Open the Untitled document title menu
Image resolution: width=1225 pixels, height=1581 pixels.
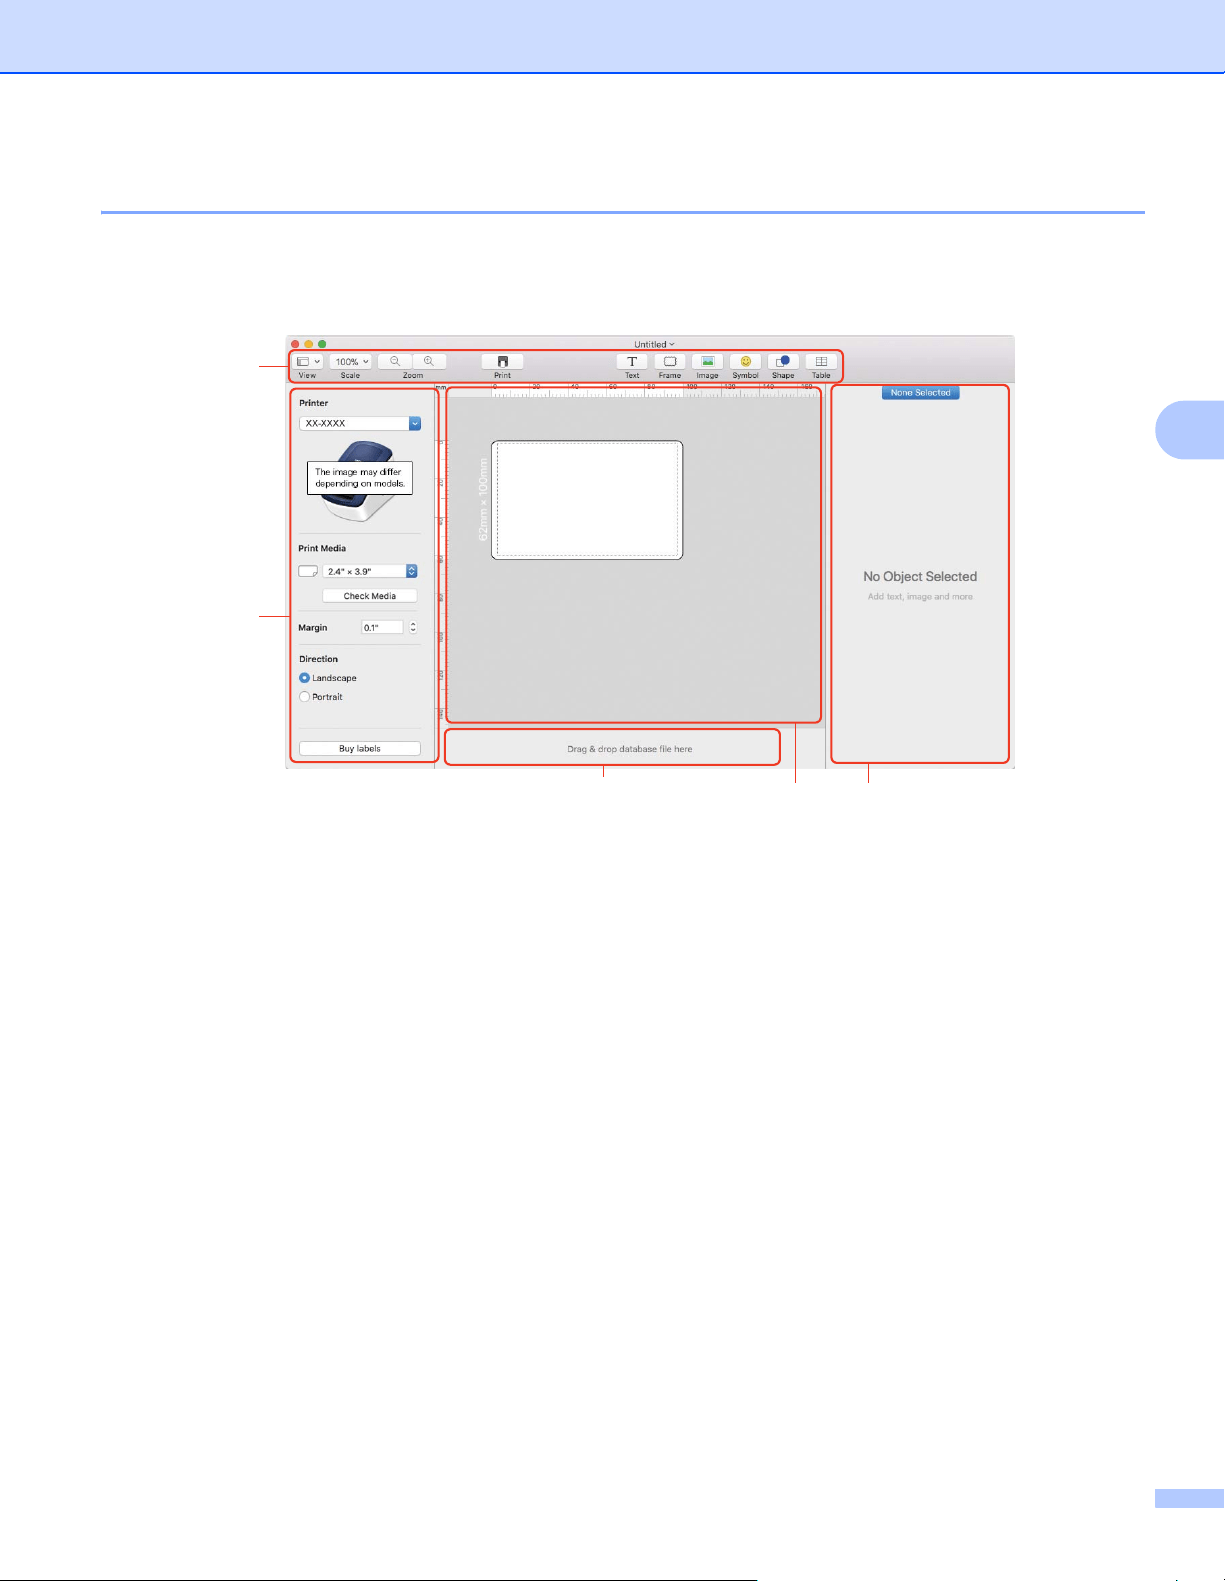(654, 344)
